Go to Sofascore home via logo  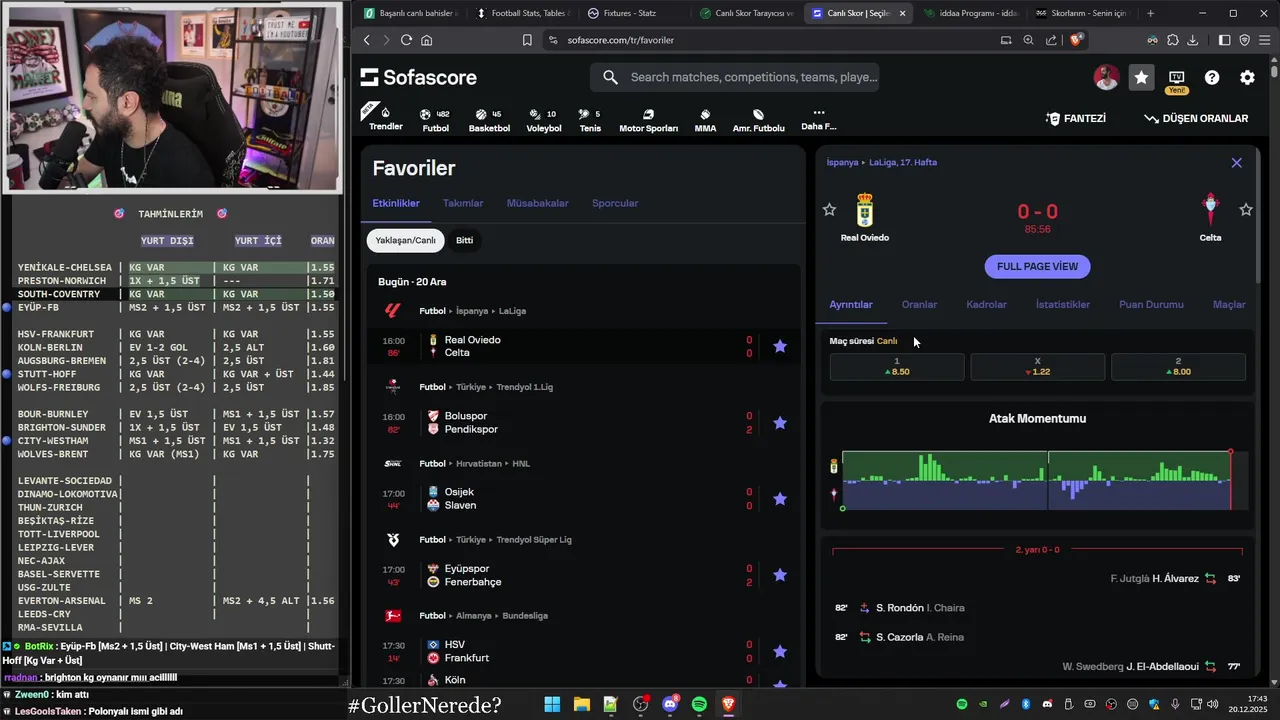pyautogui.click(x=418, y=77)
